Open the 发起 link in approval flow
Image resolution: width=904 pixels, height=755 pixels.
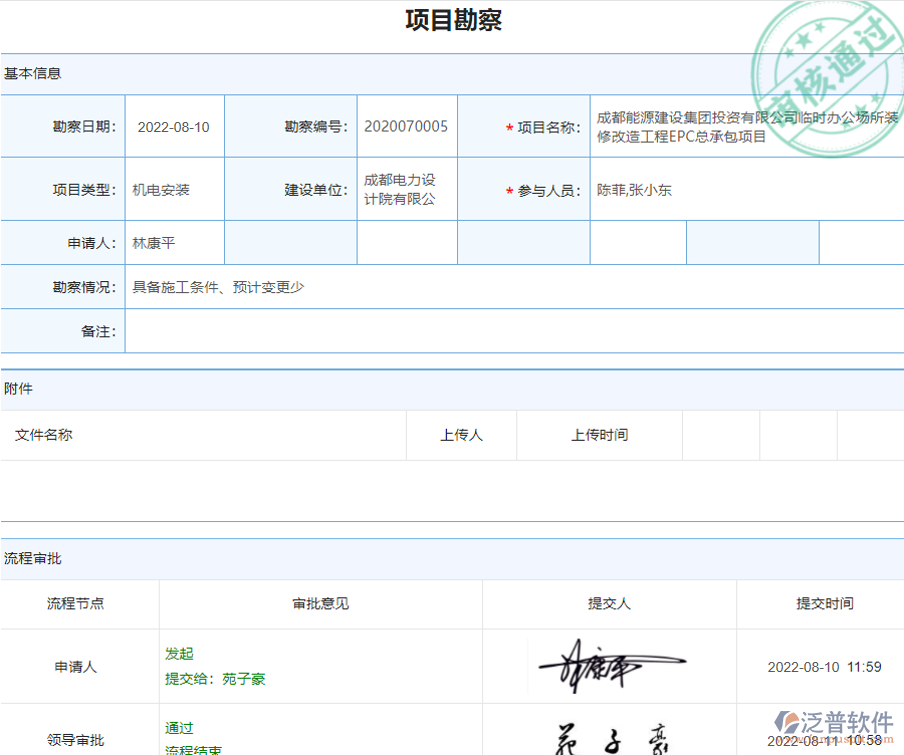178,654
